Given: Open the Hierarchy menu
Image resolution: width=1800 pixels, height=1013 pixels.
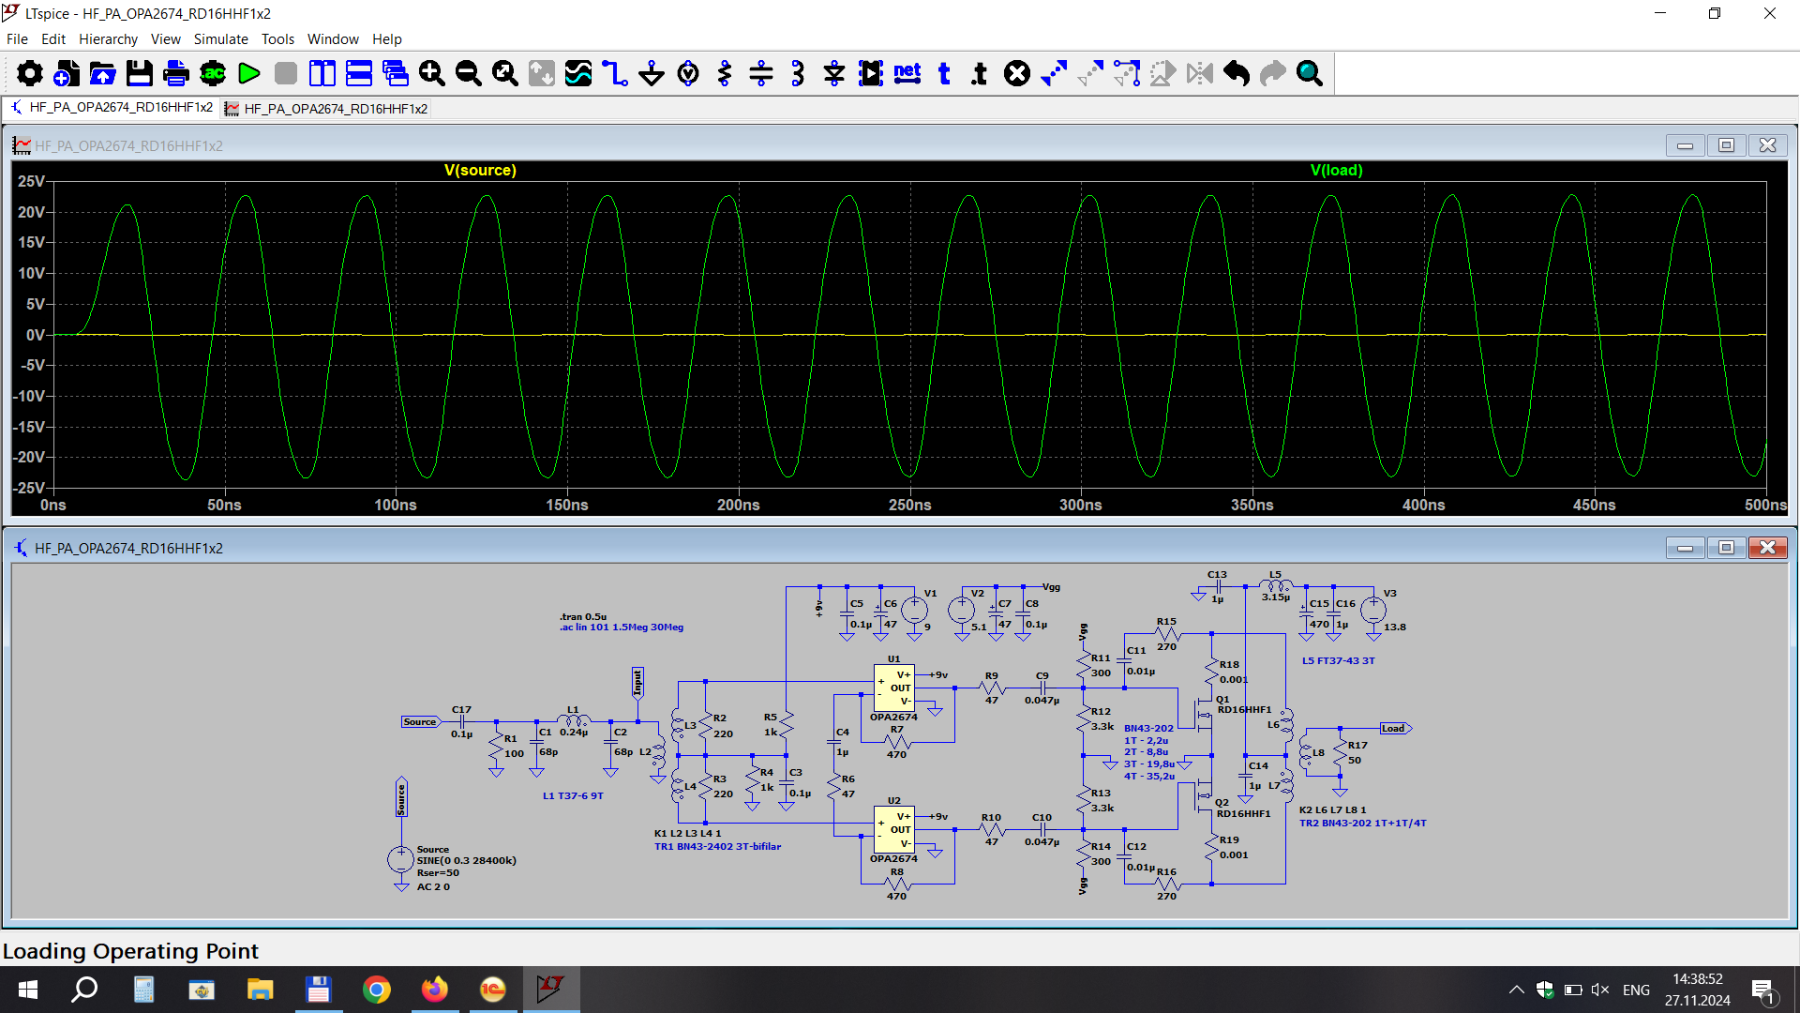Looking at the screenshot, I should (108, 39).
